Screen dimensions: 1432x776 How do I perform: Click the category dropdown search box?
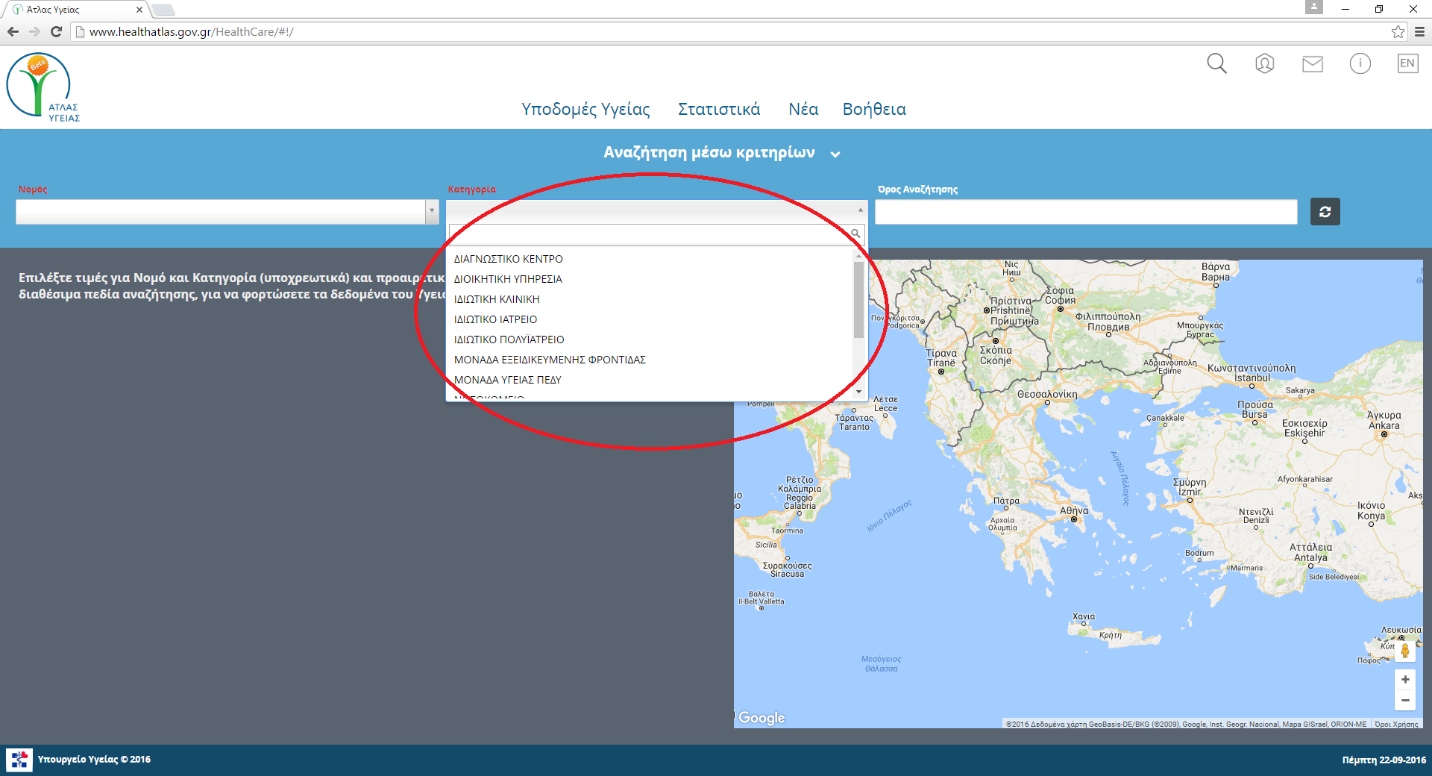click(x=656, y=234)
